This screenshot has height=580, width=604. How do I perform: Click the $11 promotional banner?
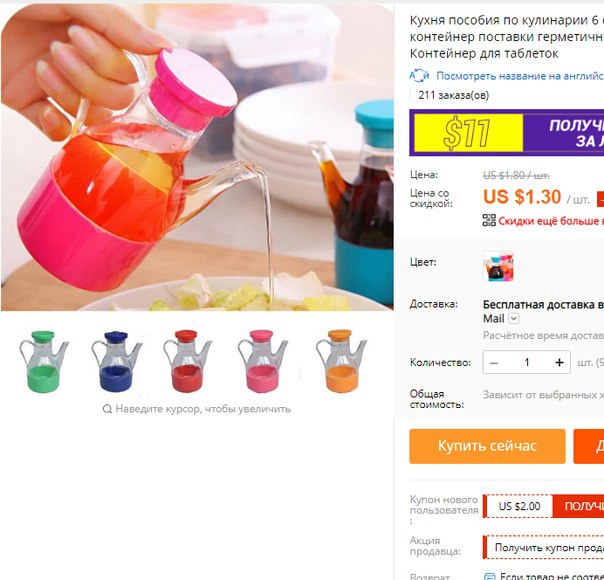(x=507, y=132)
